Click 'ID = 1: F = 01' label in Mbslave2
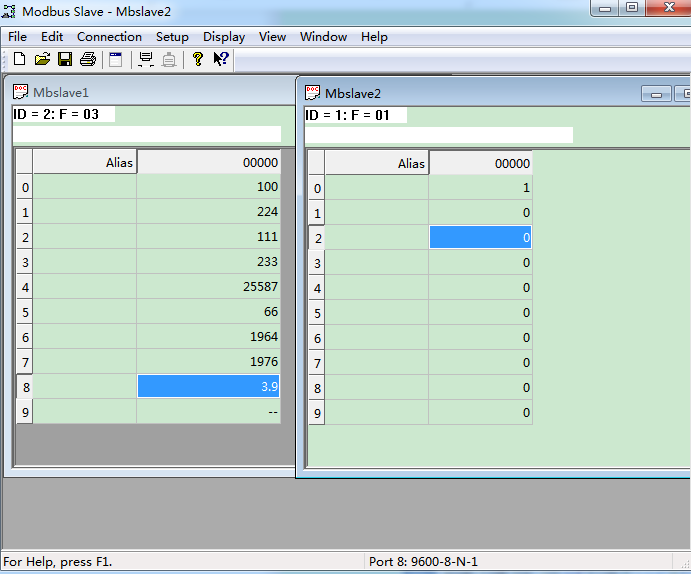Image resolution: width=691 pixels, height=574 pixels. [x=347, y=115]
